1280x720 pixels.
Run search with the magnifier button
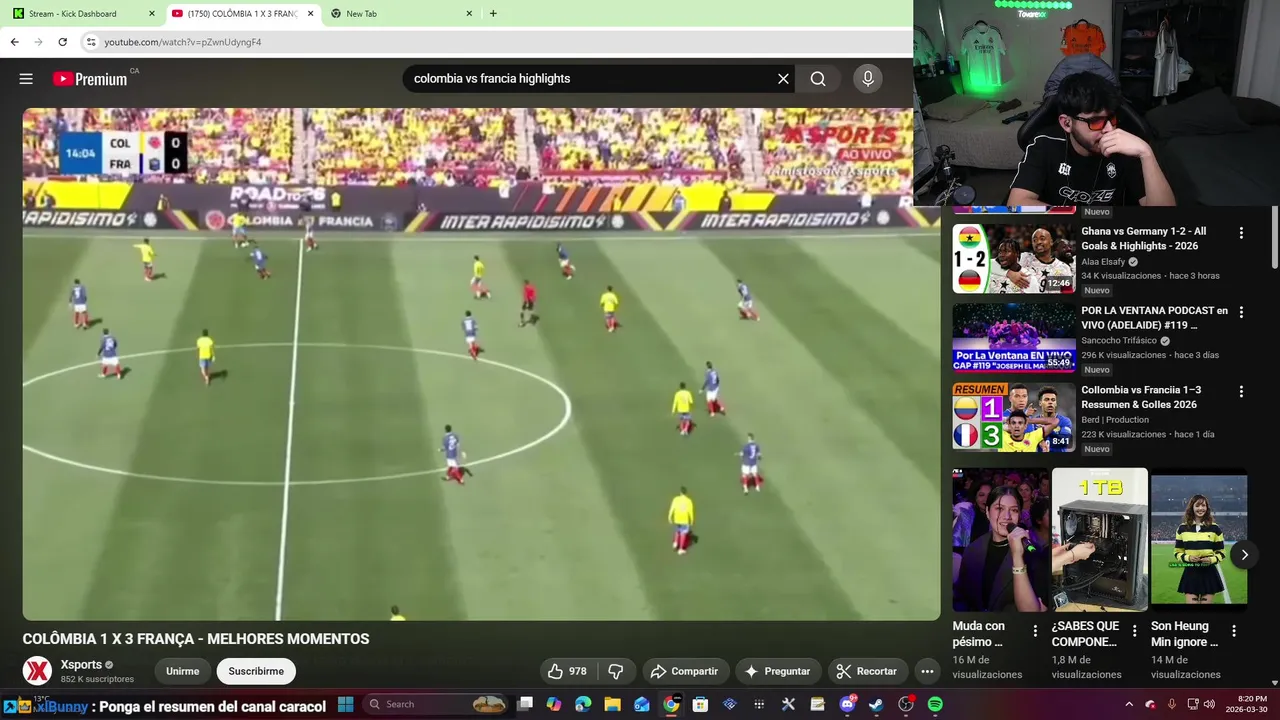click(x=818, y=79)
